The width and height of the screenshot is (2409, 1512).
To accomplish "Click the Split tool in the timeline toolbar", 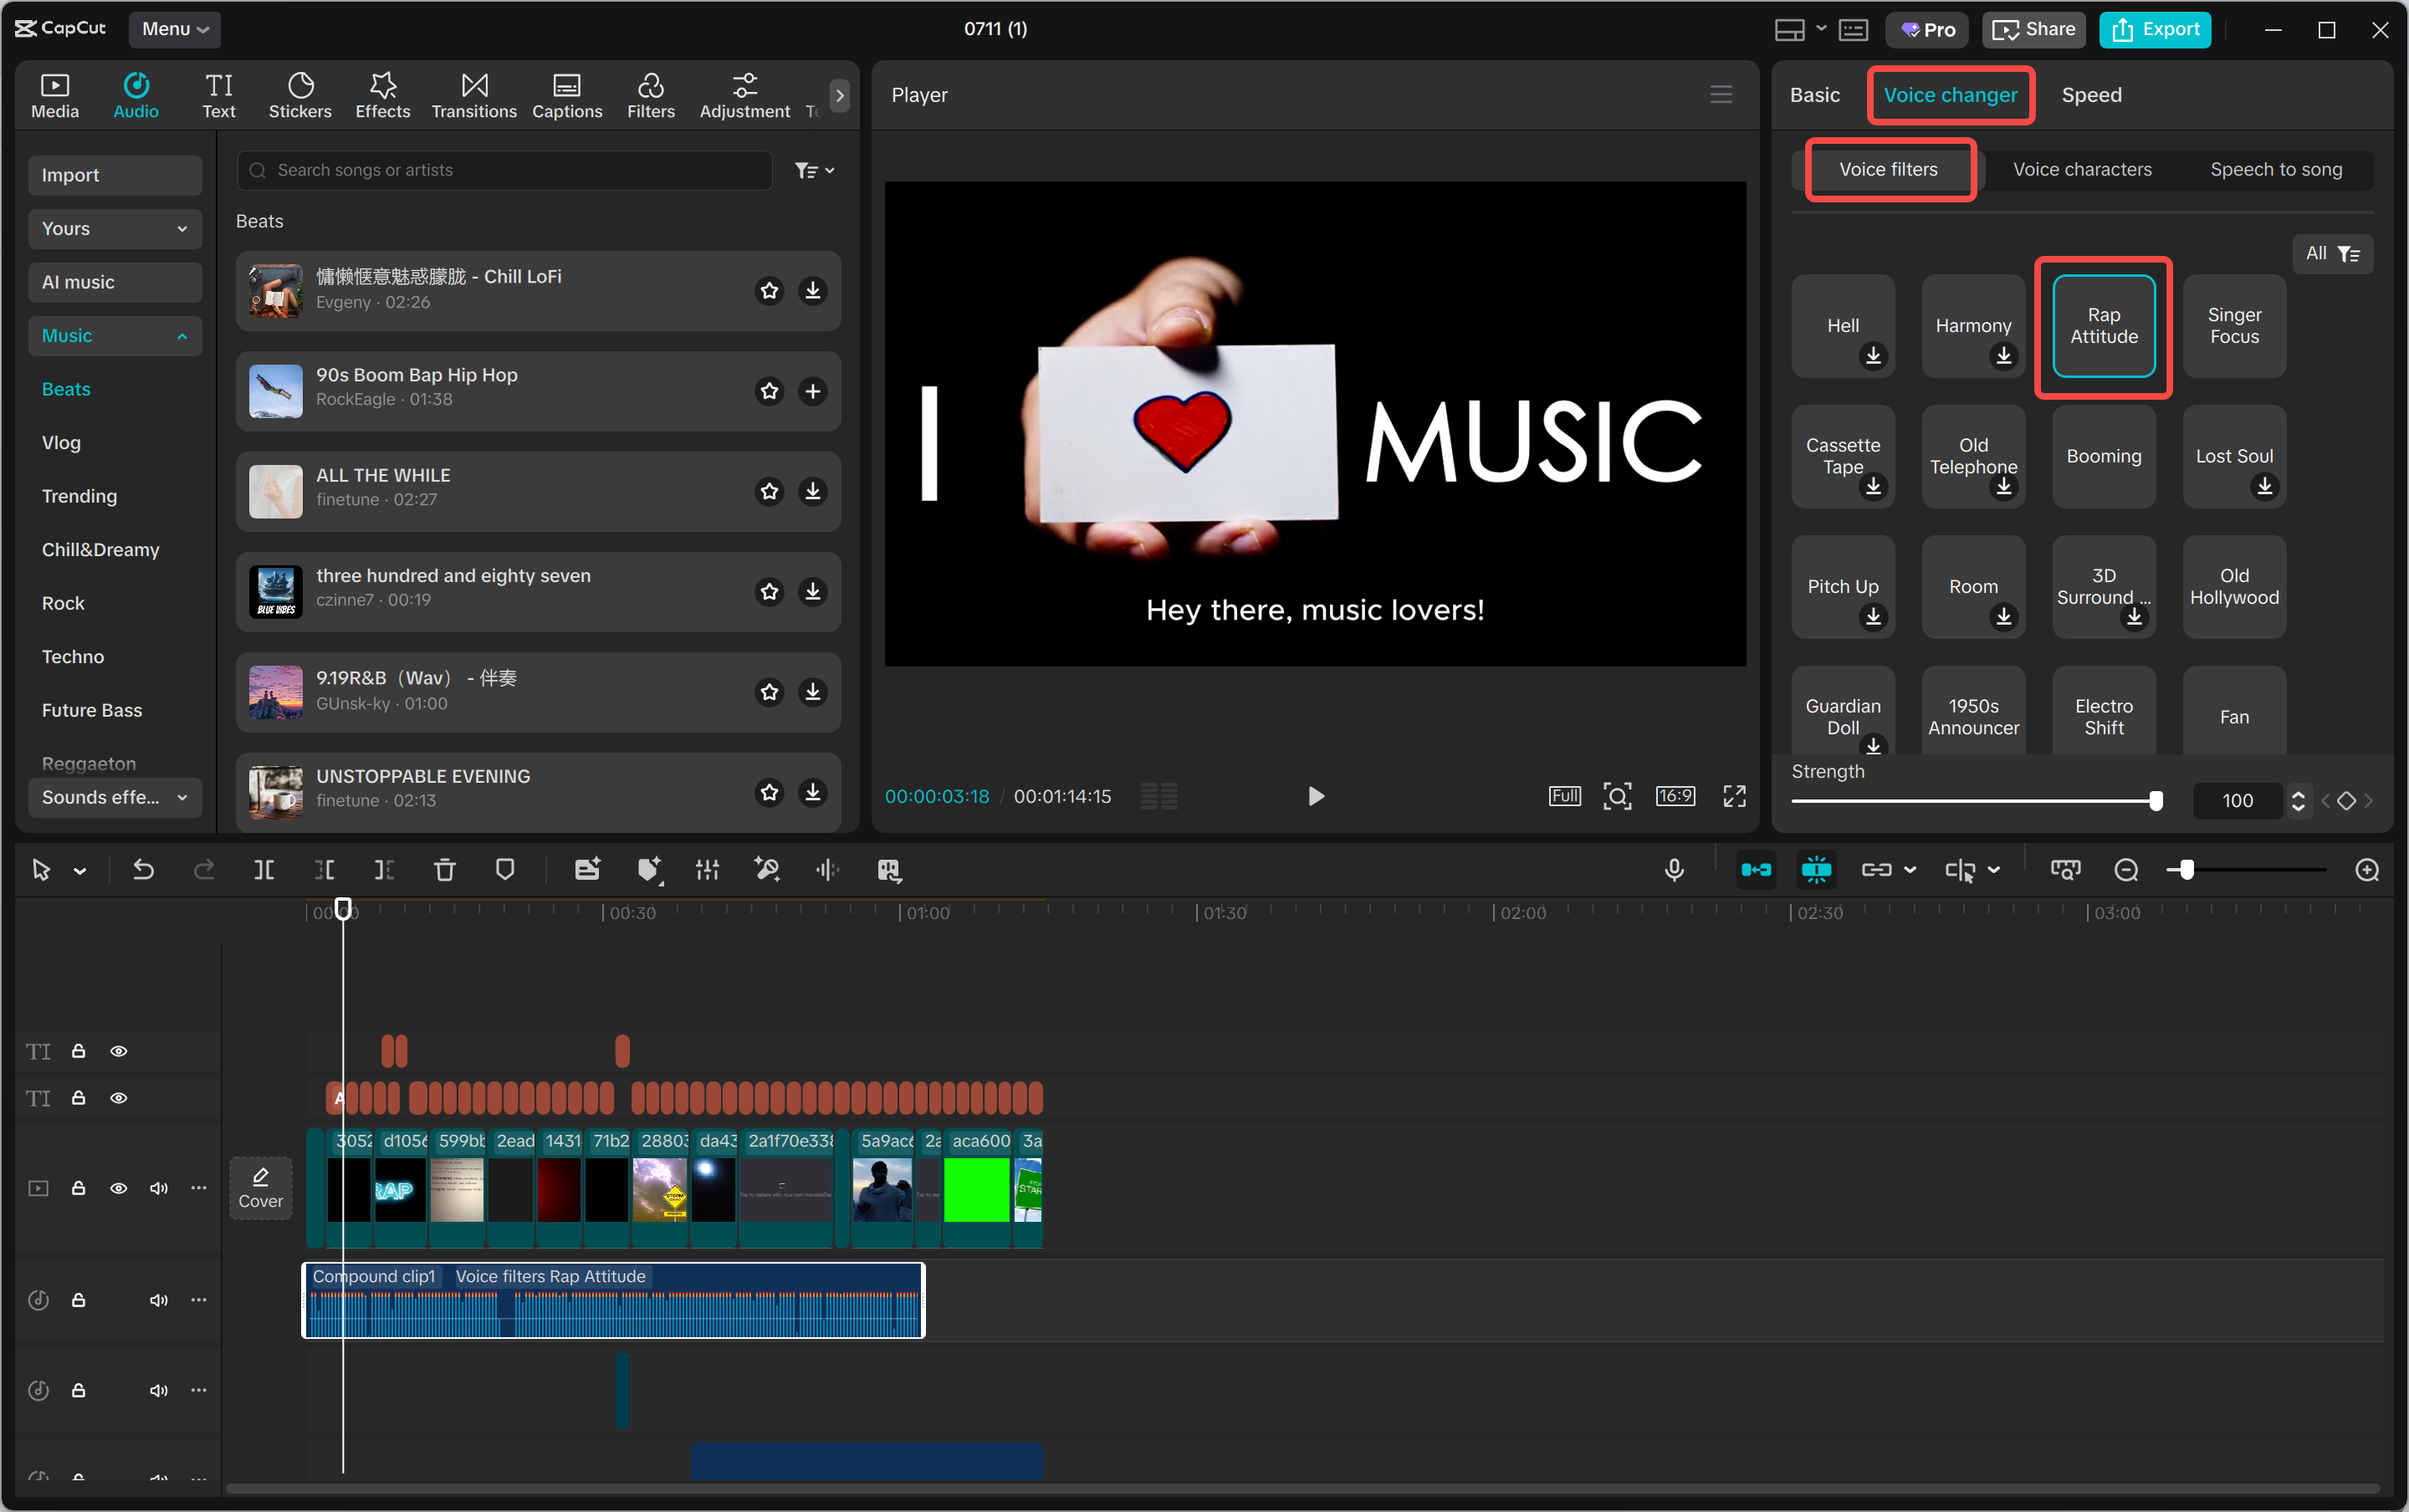I will [264, 870].
